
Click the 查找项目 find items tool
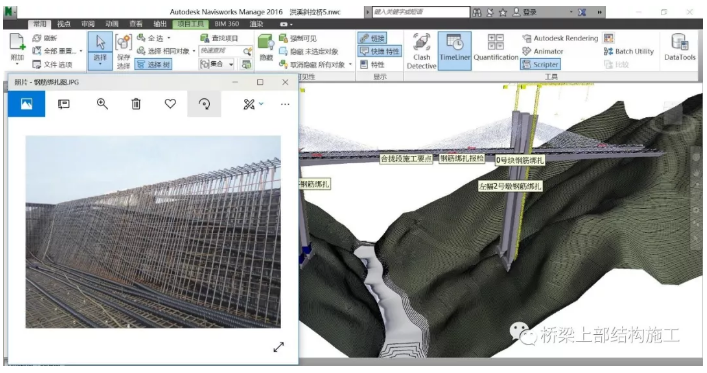219,38
